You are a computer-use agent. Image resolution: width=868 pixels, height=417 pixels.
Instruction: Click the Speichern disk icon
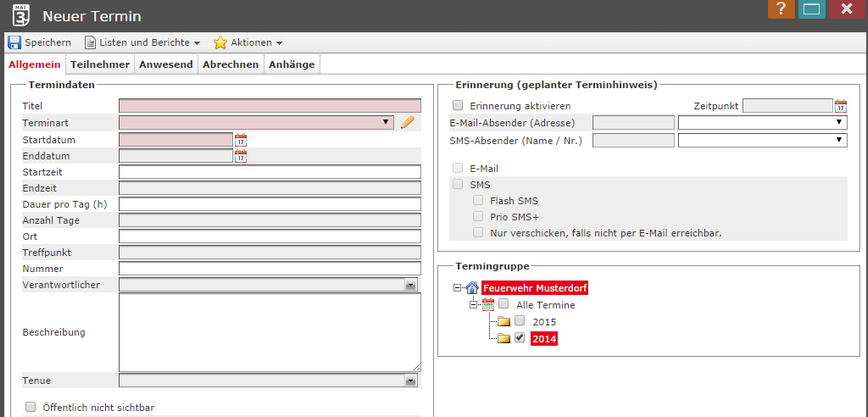[14, 43]
